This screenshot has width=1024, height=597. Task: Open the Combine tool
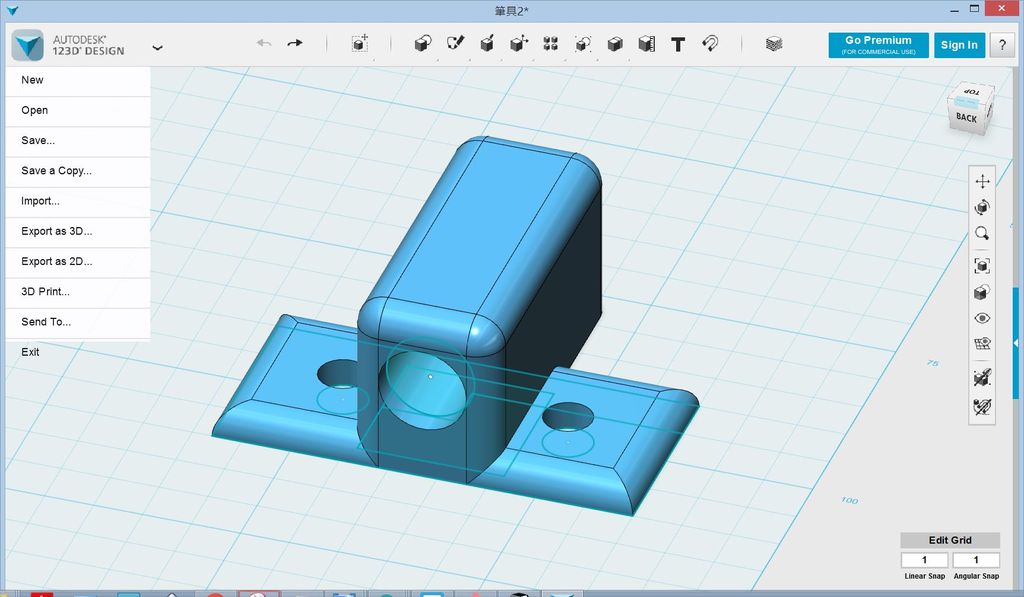point(615,44)
